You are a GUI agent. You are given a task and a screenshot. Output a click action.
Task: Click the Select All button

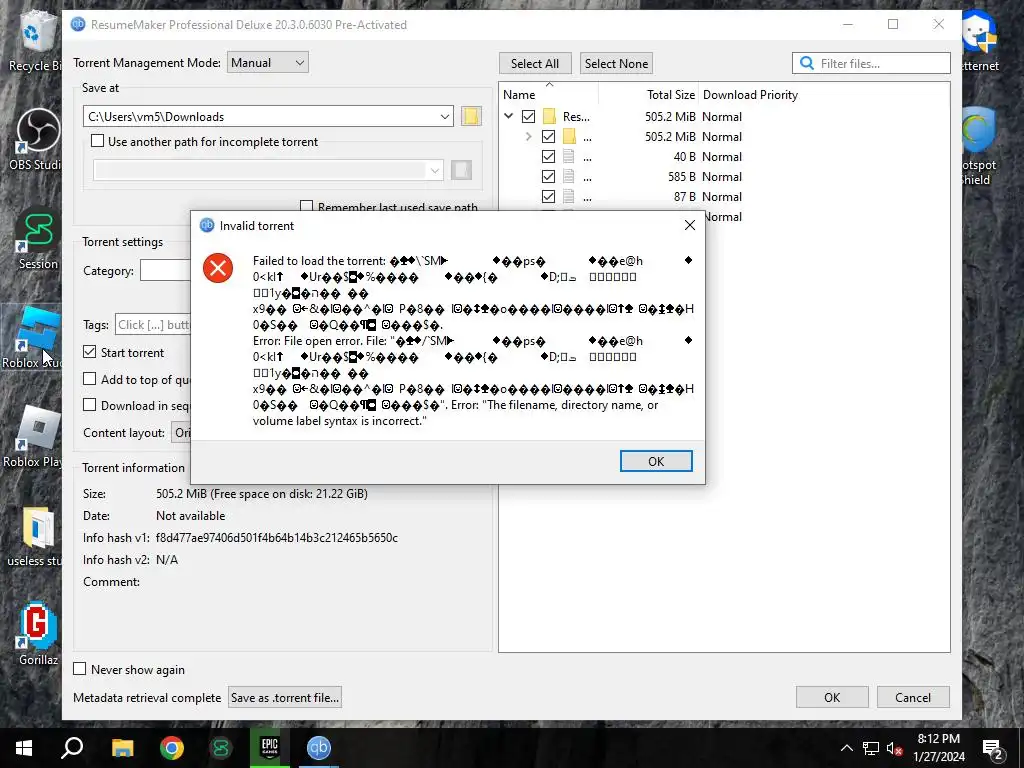(x=536, y=63)
